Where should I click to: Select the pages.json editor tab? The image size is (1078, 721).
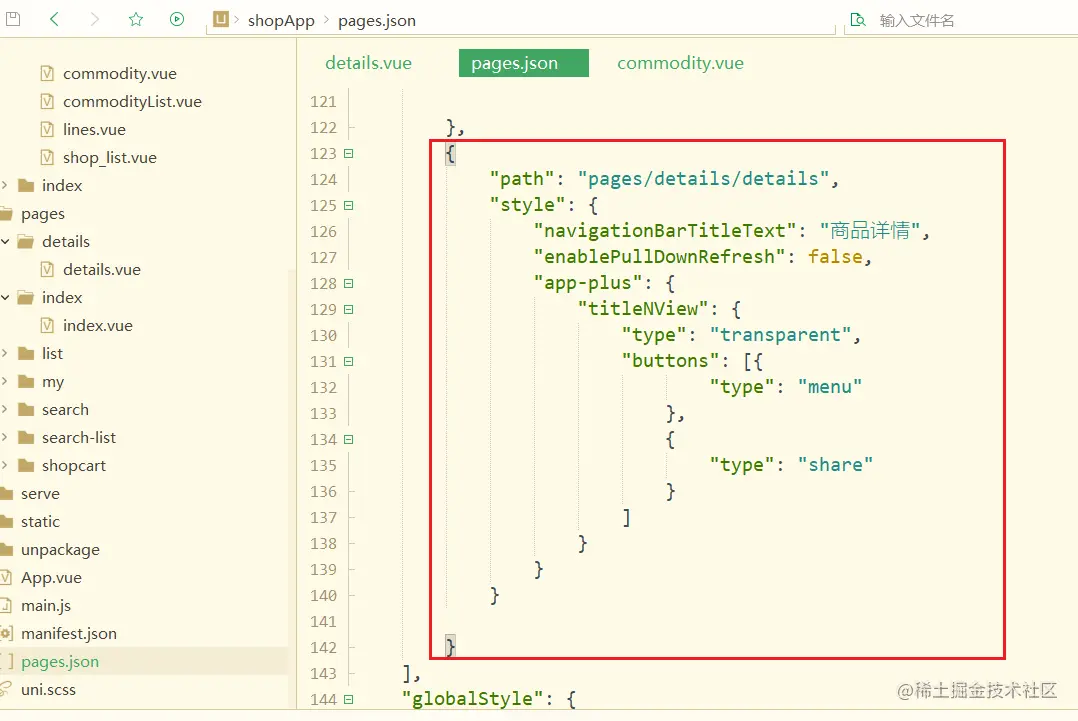click(x=524, y=63)
